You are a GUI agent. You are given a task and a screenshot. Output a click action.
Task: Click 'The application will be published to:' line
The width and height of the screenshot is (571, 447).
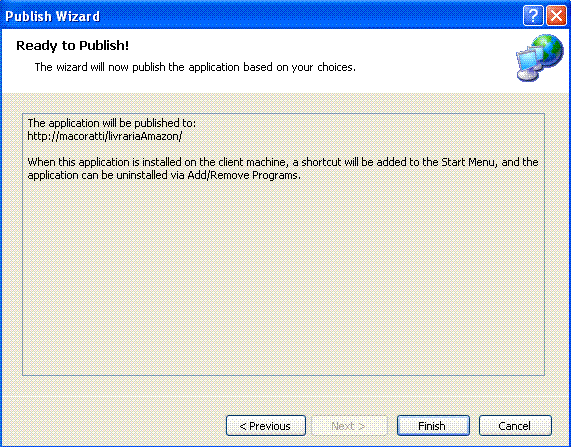pos(111,123)
